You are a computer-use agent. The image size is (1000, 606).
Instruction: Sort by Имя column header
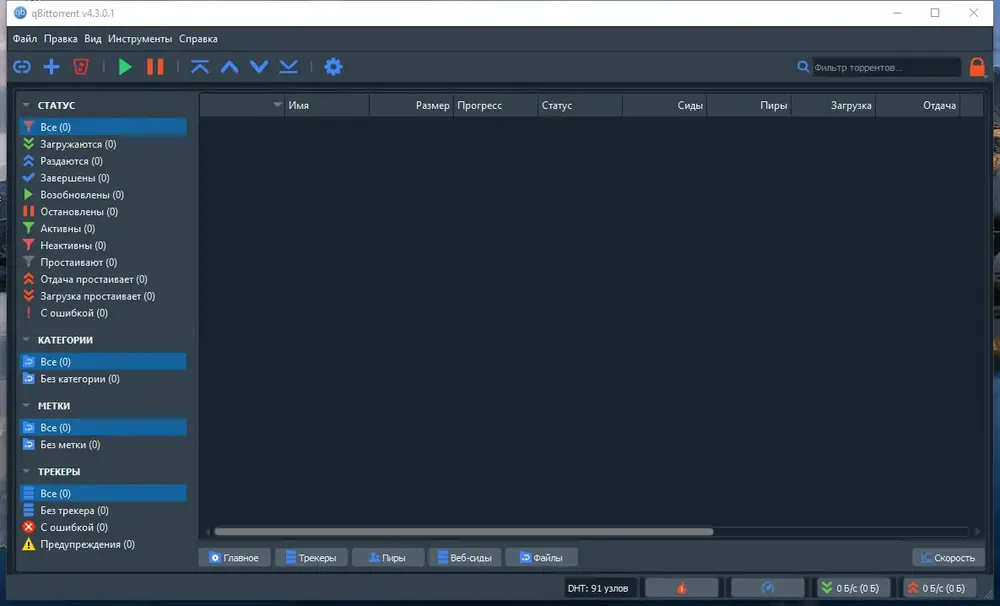327,105
